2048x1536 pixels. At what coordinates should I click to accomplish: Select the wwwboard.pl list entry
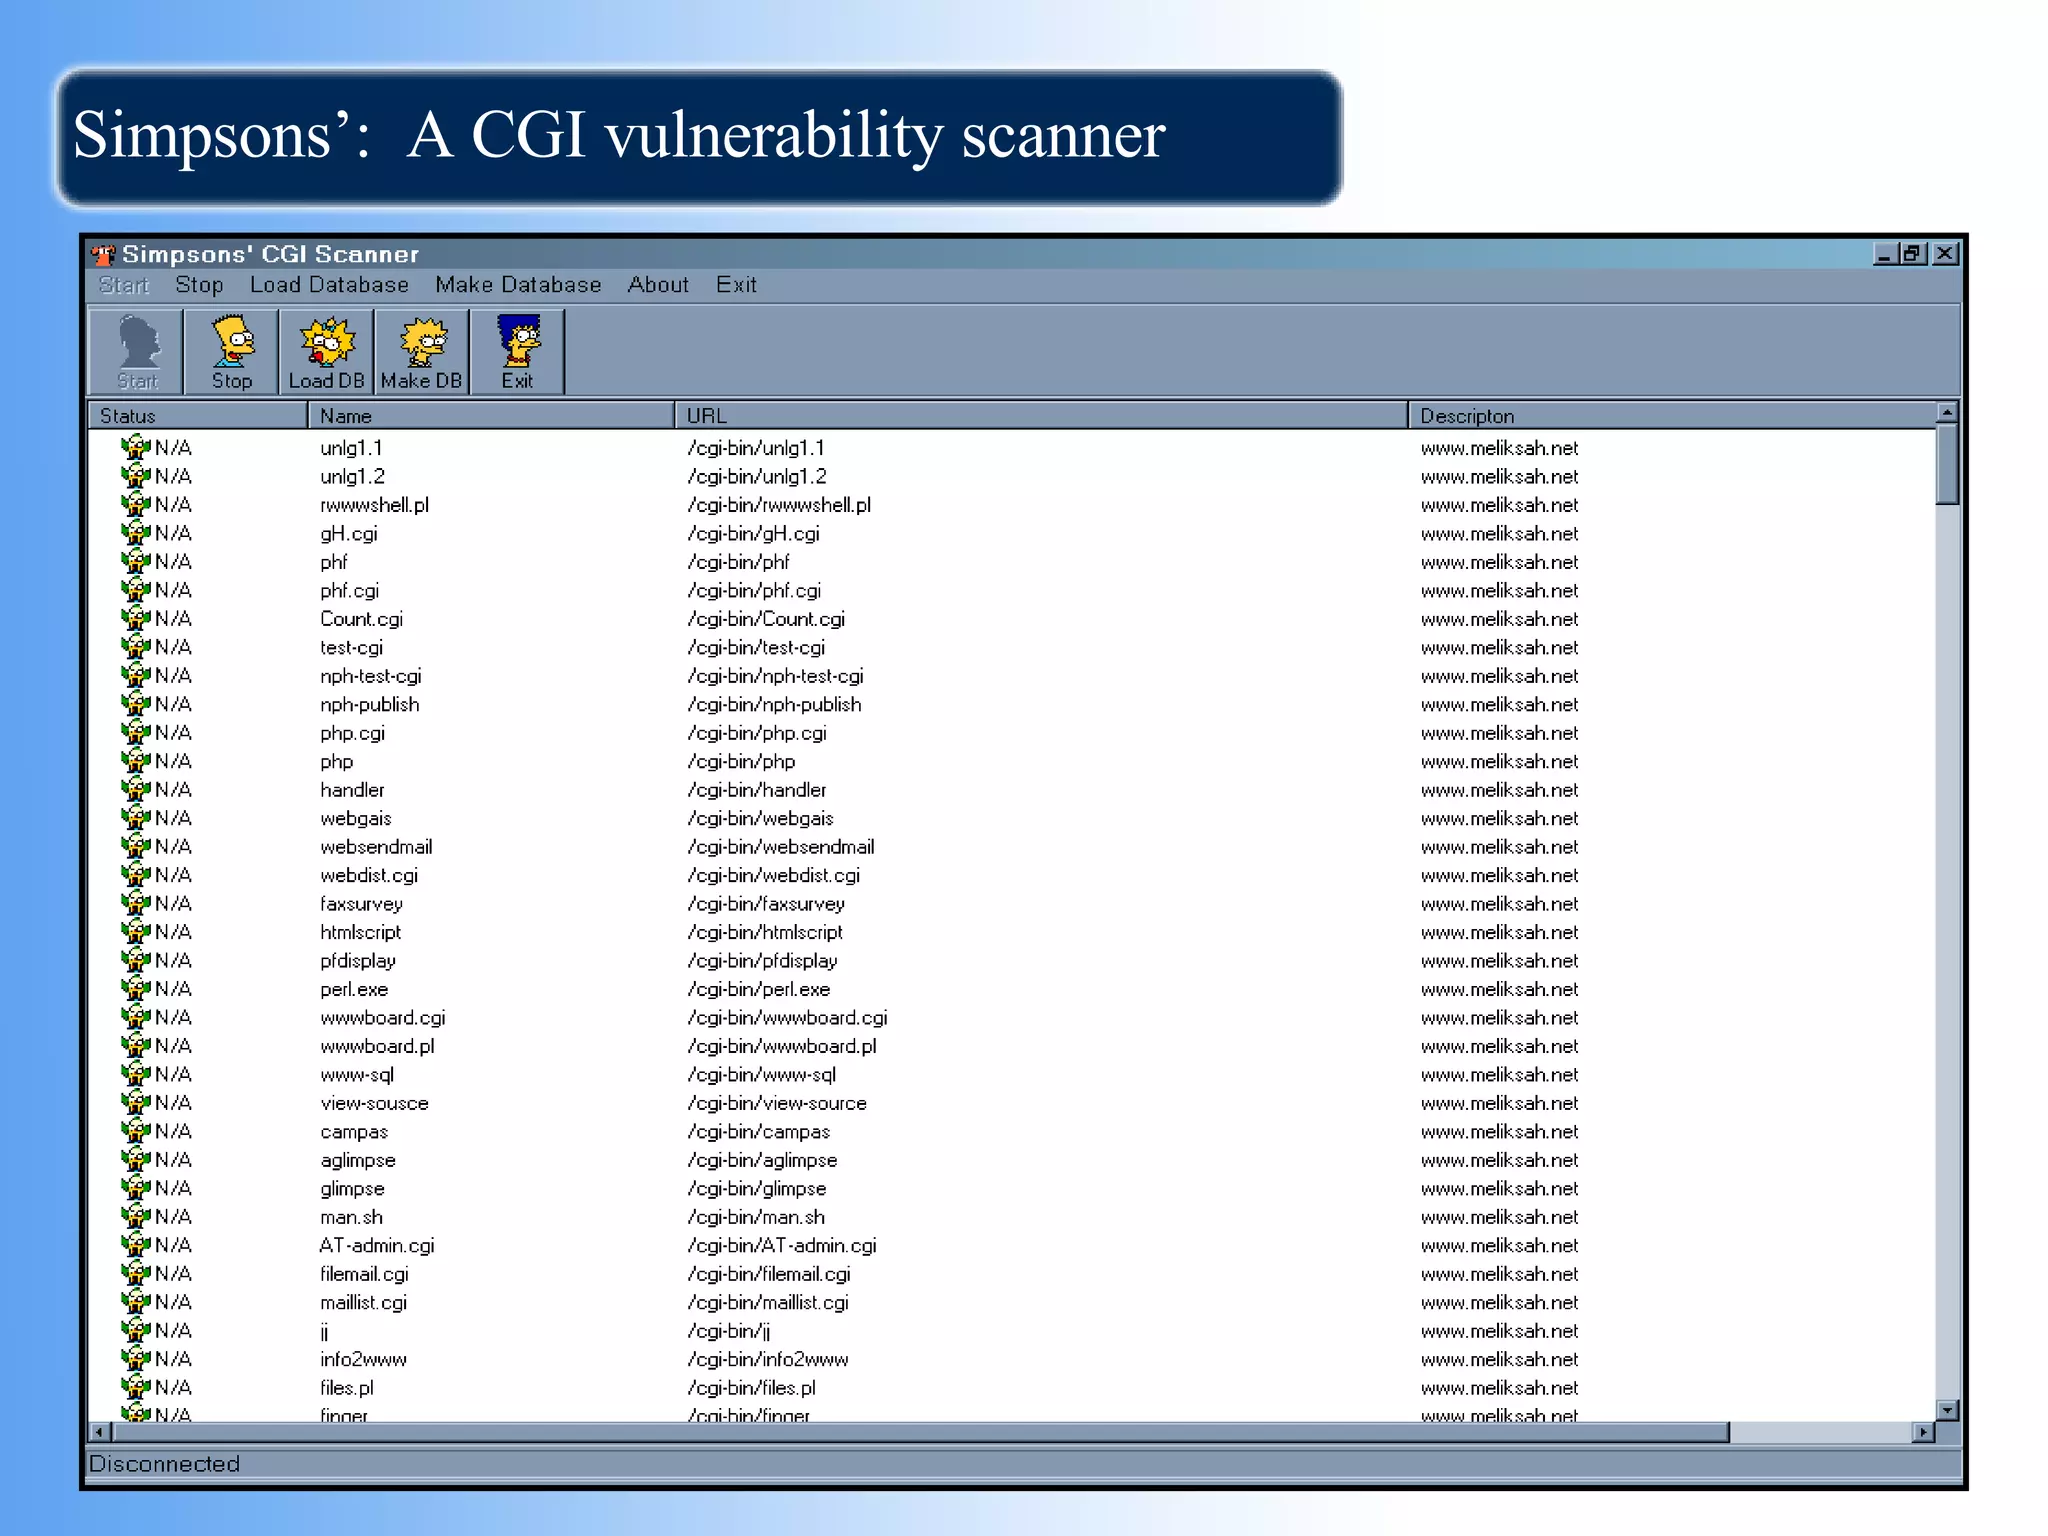point(377,1046)
